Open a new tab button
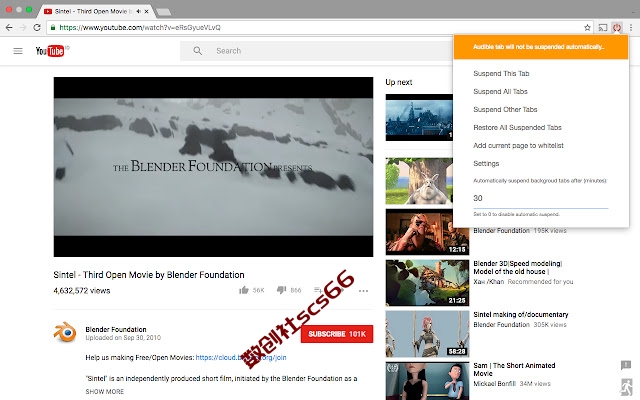This screenshot has height=400, width=640. click(164, 12)
